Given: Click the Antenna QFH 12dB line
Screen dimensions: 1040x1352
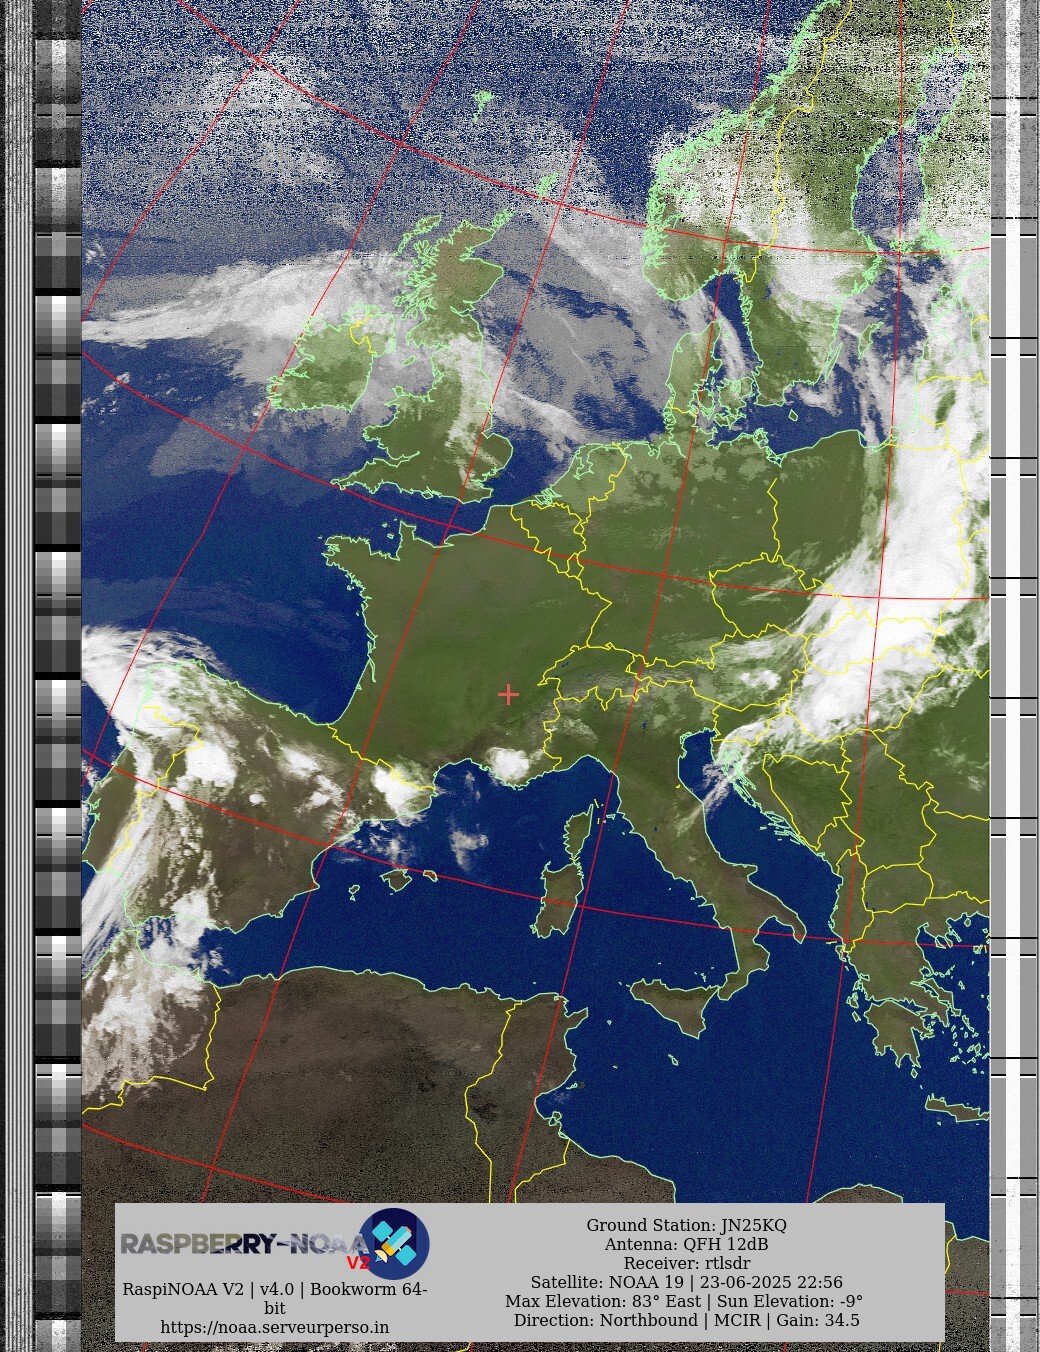Looking at the screenshot, I should tap(686, 1244).
